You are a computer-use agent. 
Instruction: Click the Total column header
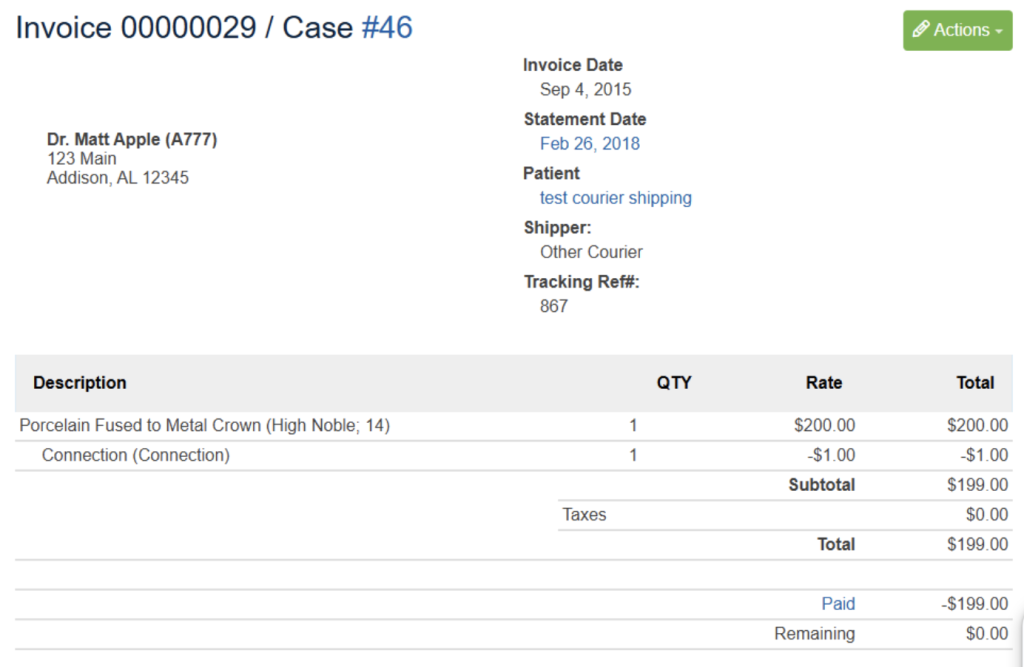click(x=975, y=383)
